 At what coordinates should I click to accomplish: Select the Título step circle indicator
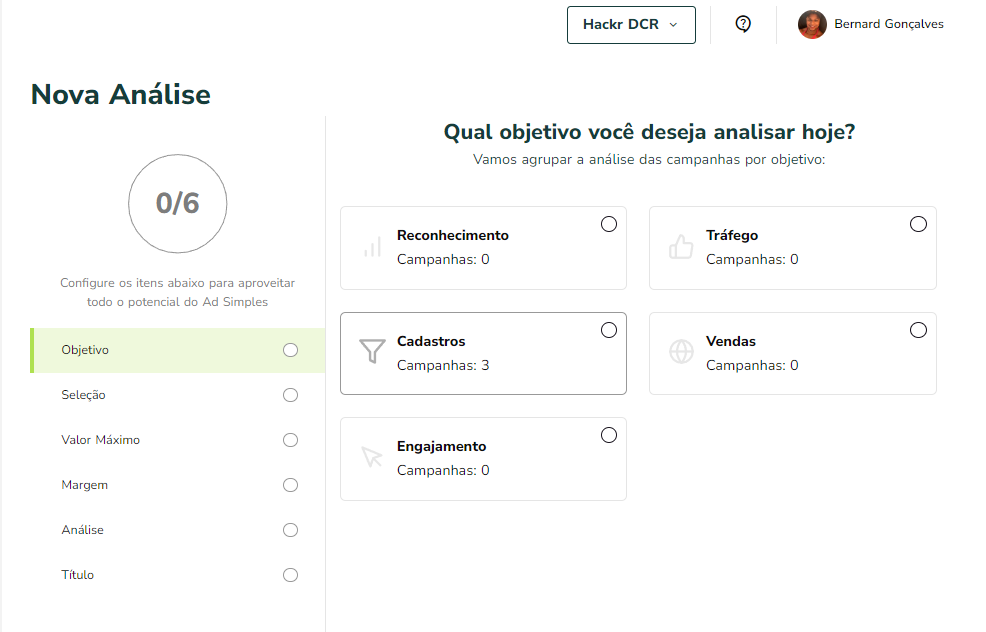pos(290,575)
